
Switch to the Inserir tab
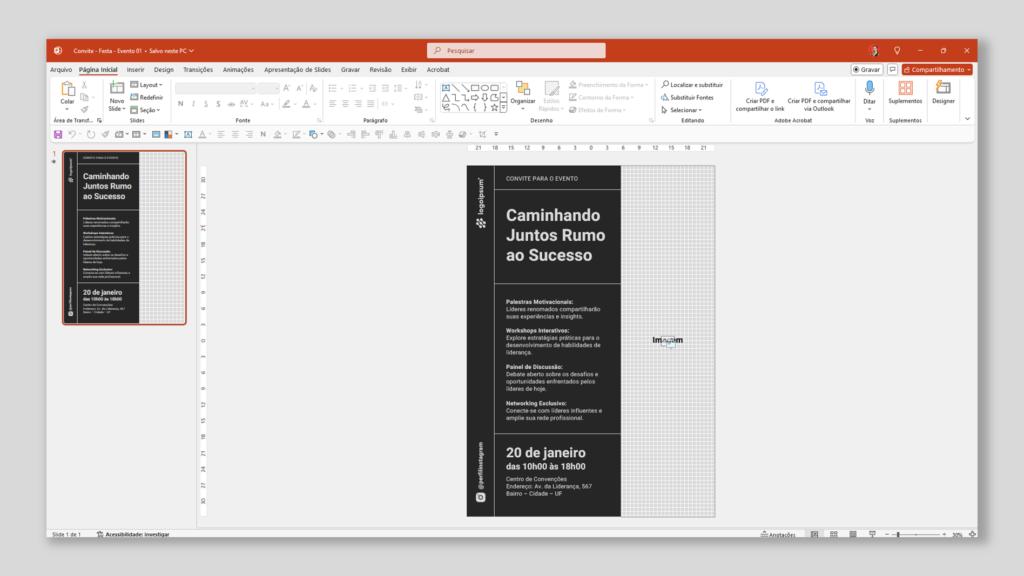click(x=135, y=69)
